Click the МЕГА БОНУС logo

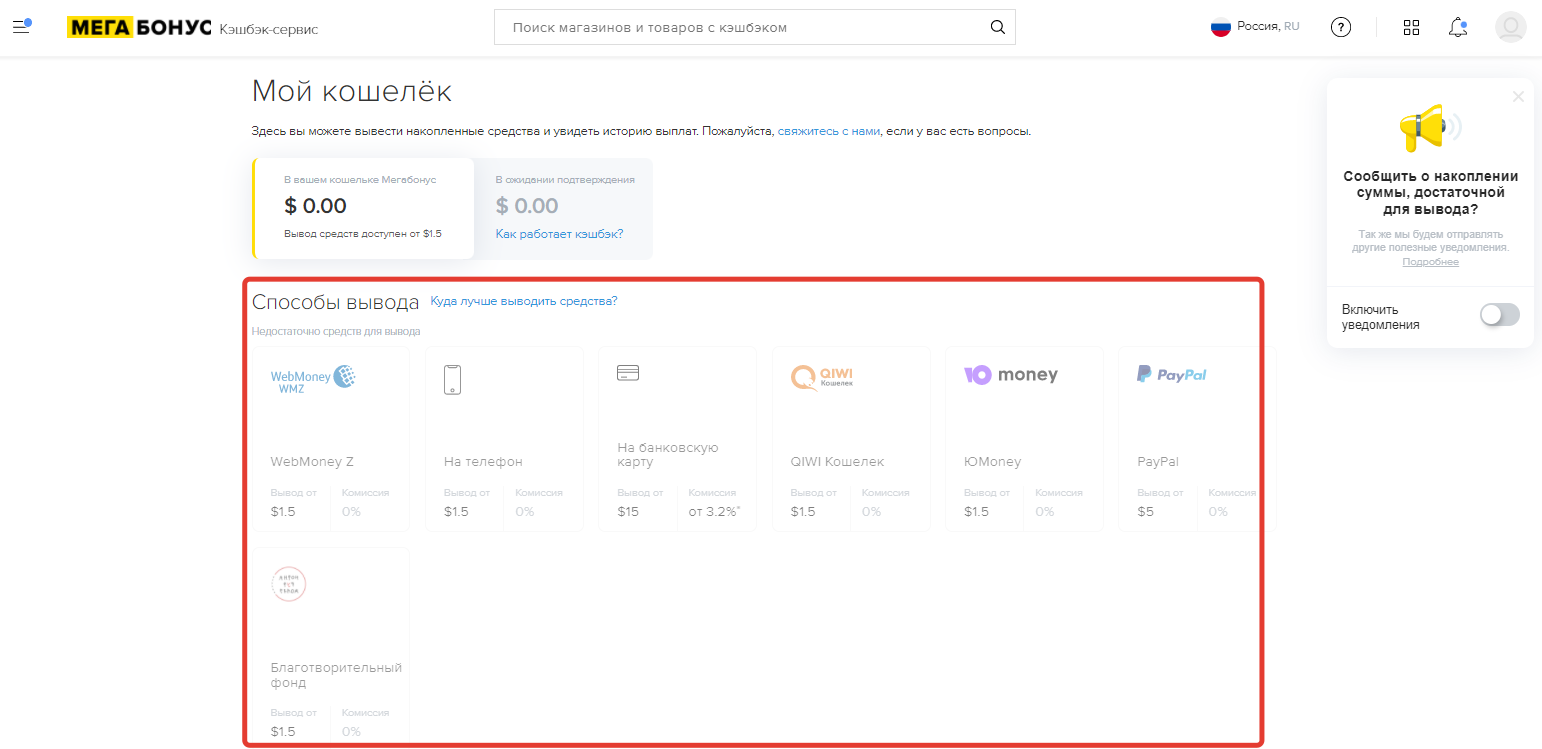click(139, 28)
